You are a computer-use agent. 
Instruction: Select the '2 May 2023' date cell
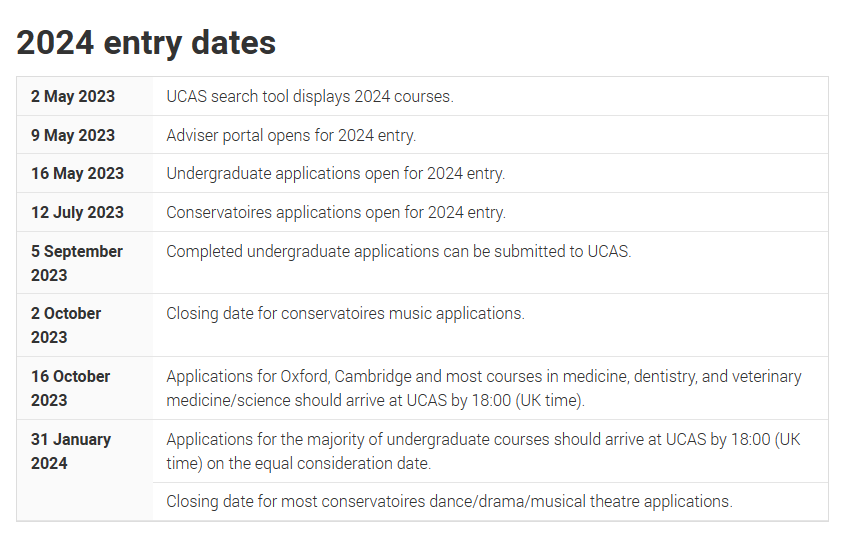[72, 97]
